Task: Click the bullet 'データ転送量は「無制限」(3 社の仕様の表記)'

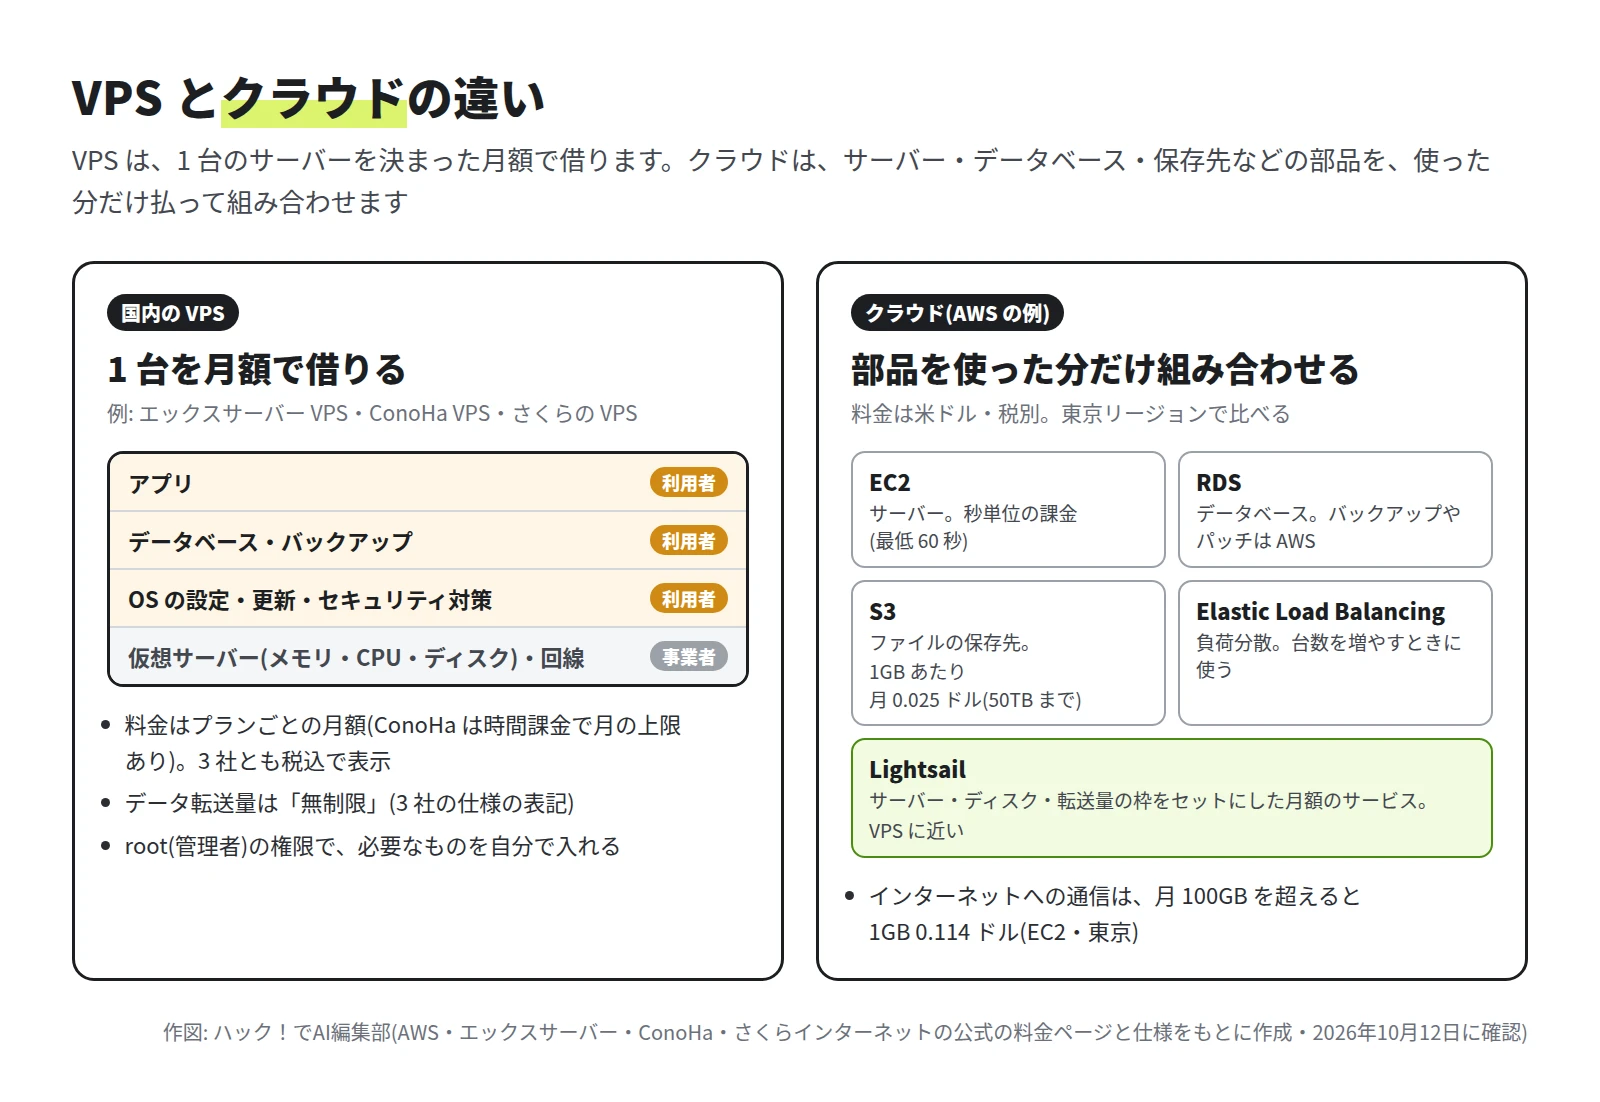Action: [349, 803]
